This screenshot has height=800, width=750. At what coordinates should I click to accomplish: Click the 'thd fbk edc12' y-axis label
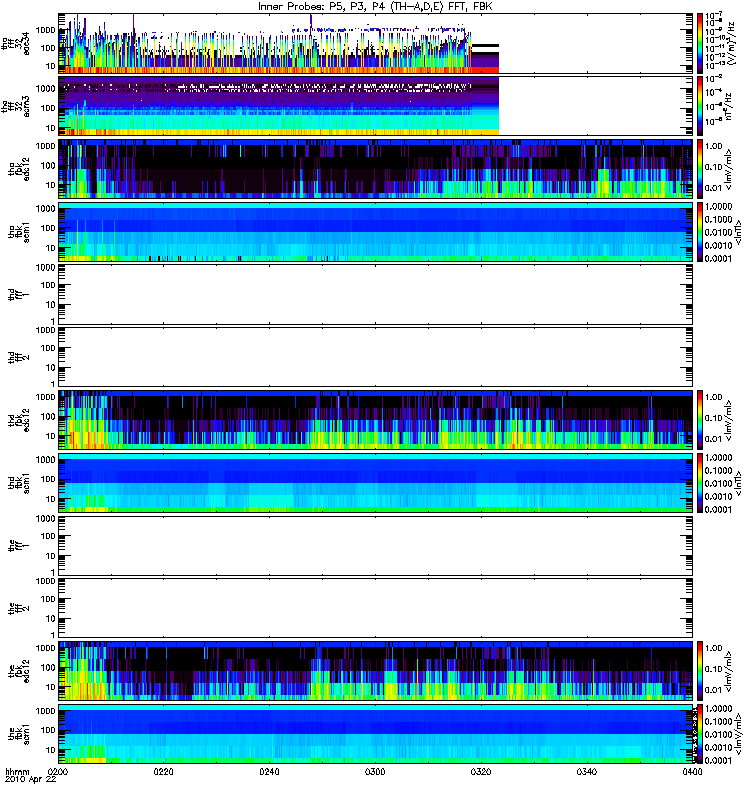tap(19, 420)
